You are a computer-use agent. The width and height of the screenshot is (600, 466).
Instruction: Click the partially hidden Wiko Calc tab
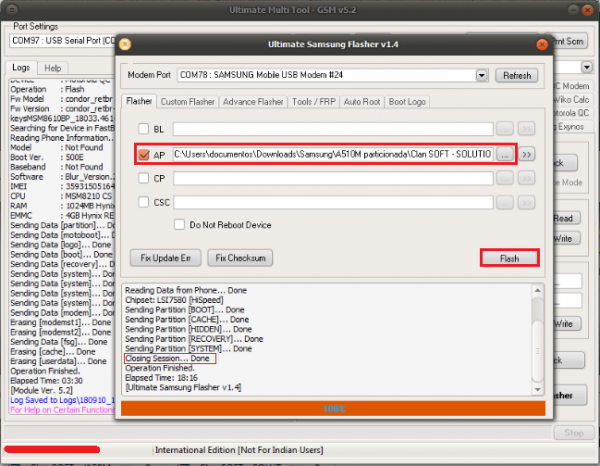(x=571, y=100)
